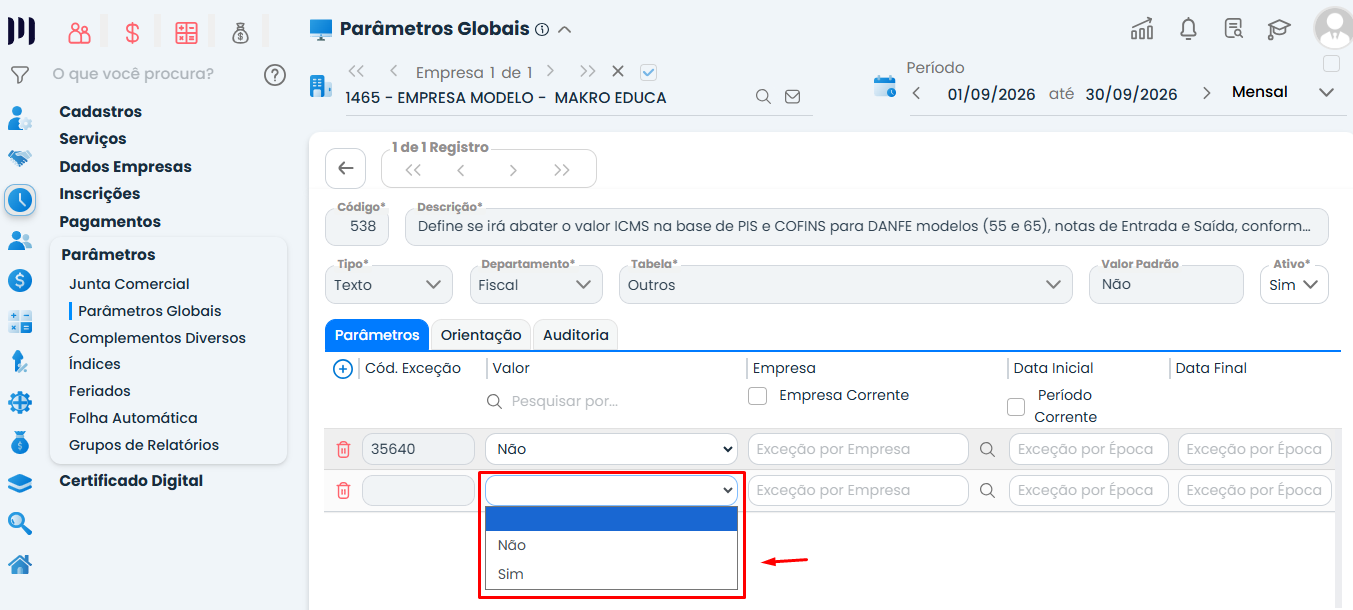
Task: Click the 'O que você procura?' search box
Action: [x=133, y=74]
